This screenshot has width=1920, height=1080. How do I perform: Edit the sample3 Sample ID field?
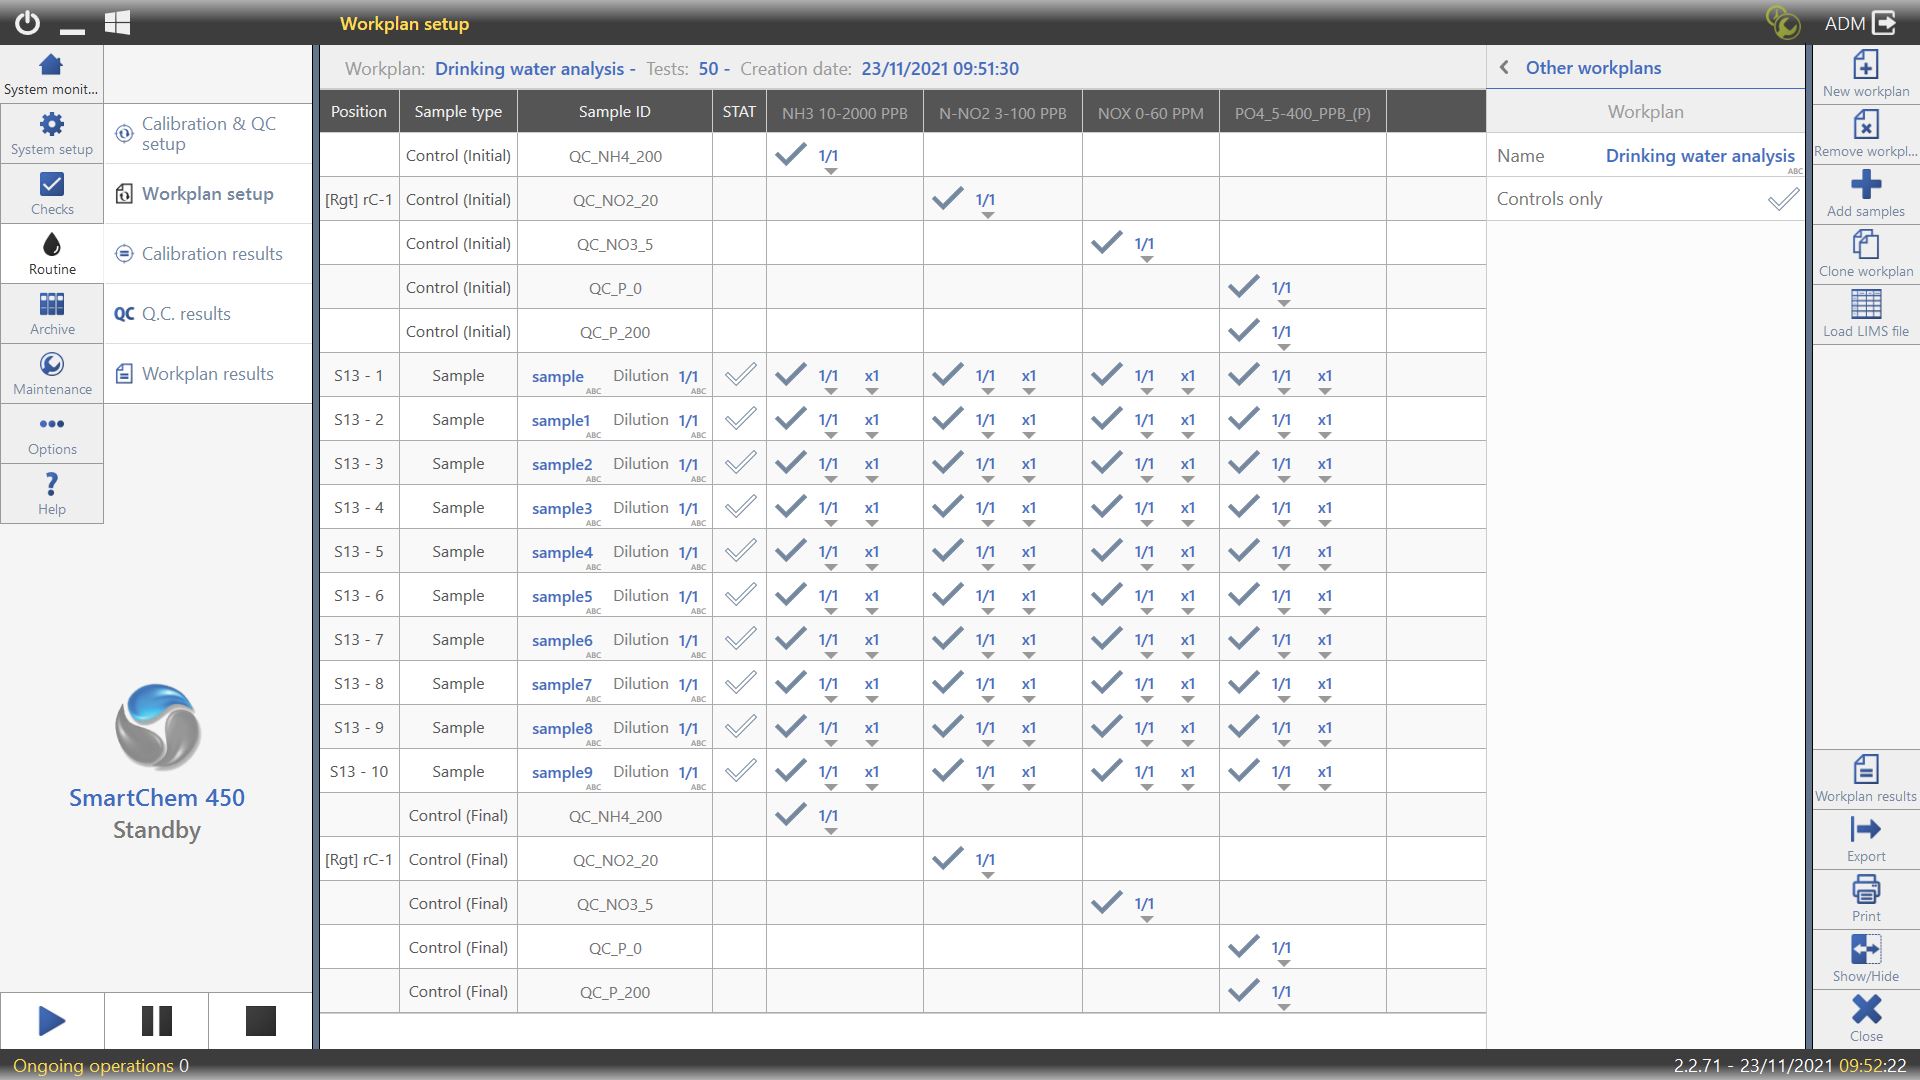point(562,509)
